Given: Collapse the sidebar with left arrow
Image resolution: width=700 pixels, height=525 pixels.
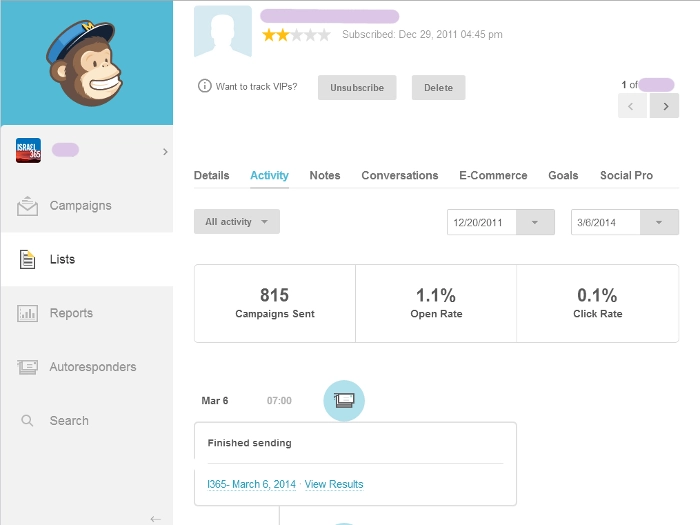Looking at the screenshot, I should pyautogui.click(x=155, y=519).
